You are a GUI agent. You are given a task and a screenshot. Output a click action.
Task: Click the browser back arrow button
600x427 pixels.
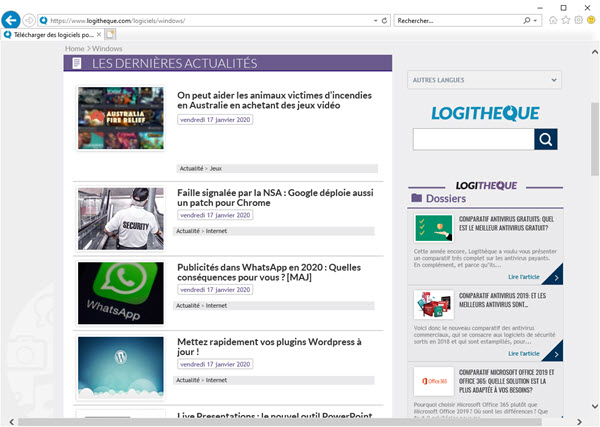(11, 20)
